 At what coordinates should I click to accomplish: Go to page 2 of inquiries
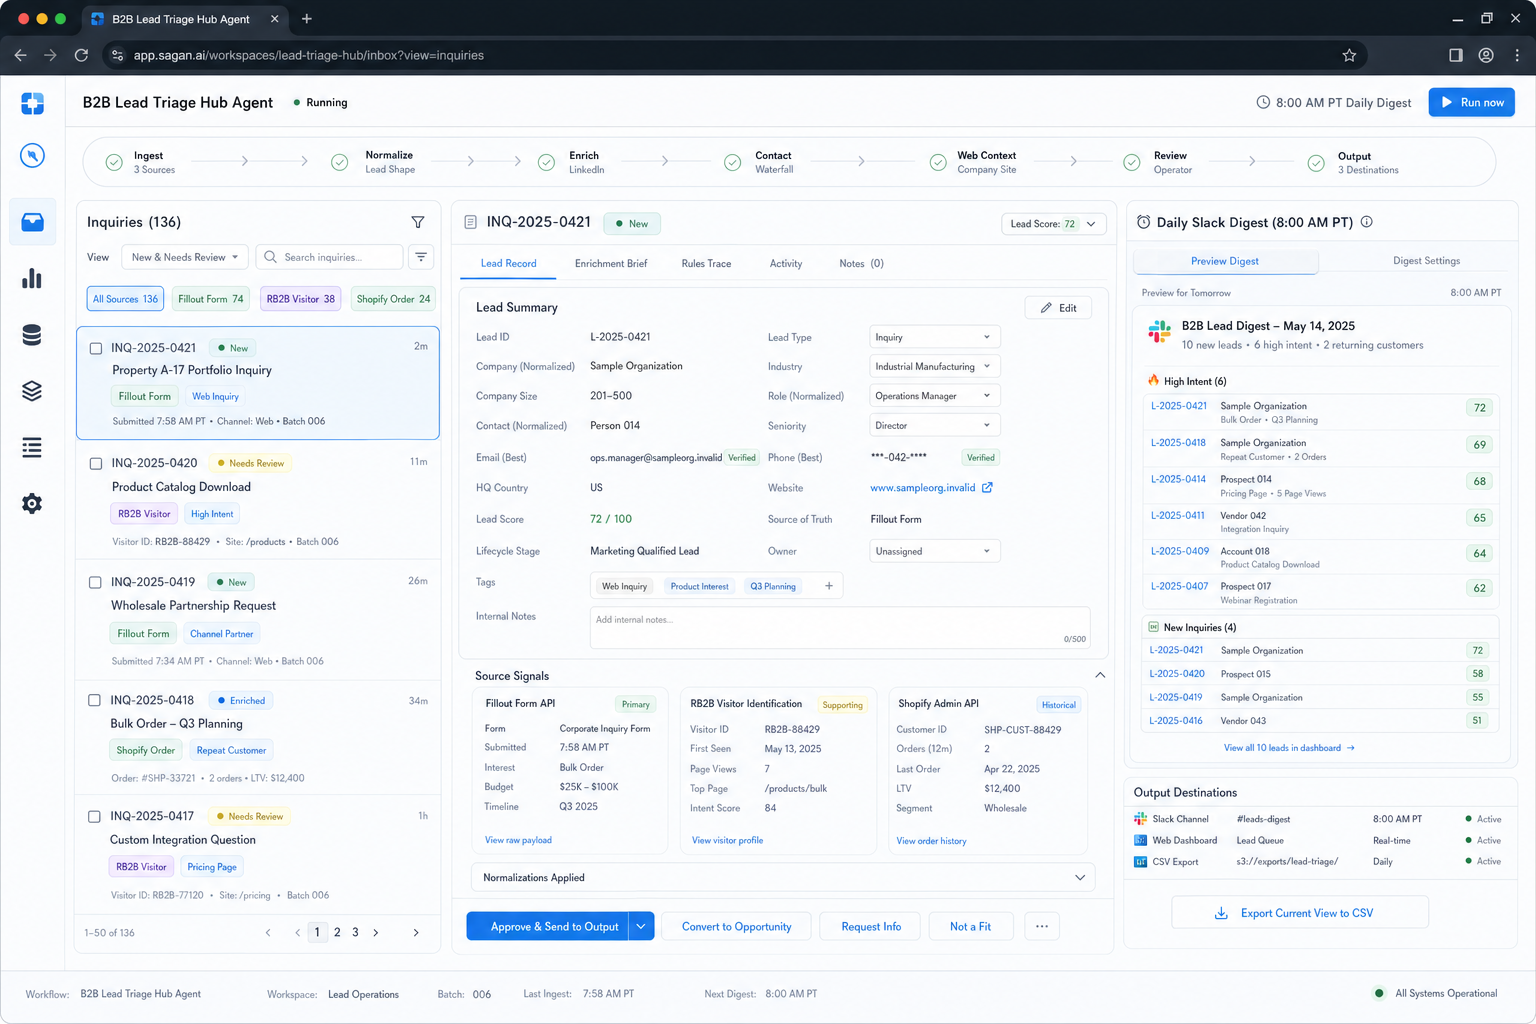[x=337, y=932]
